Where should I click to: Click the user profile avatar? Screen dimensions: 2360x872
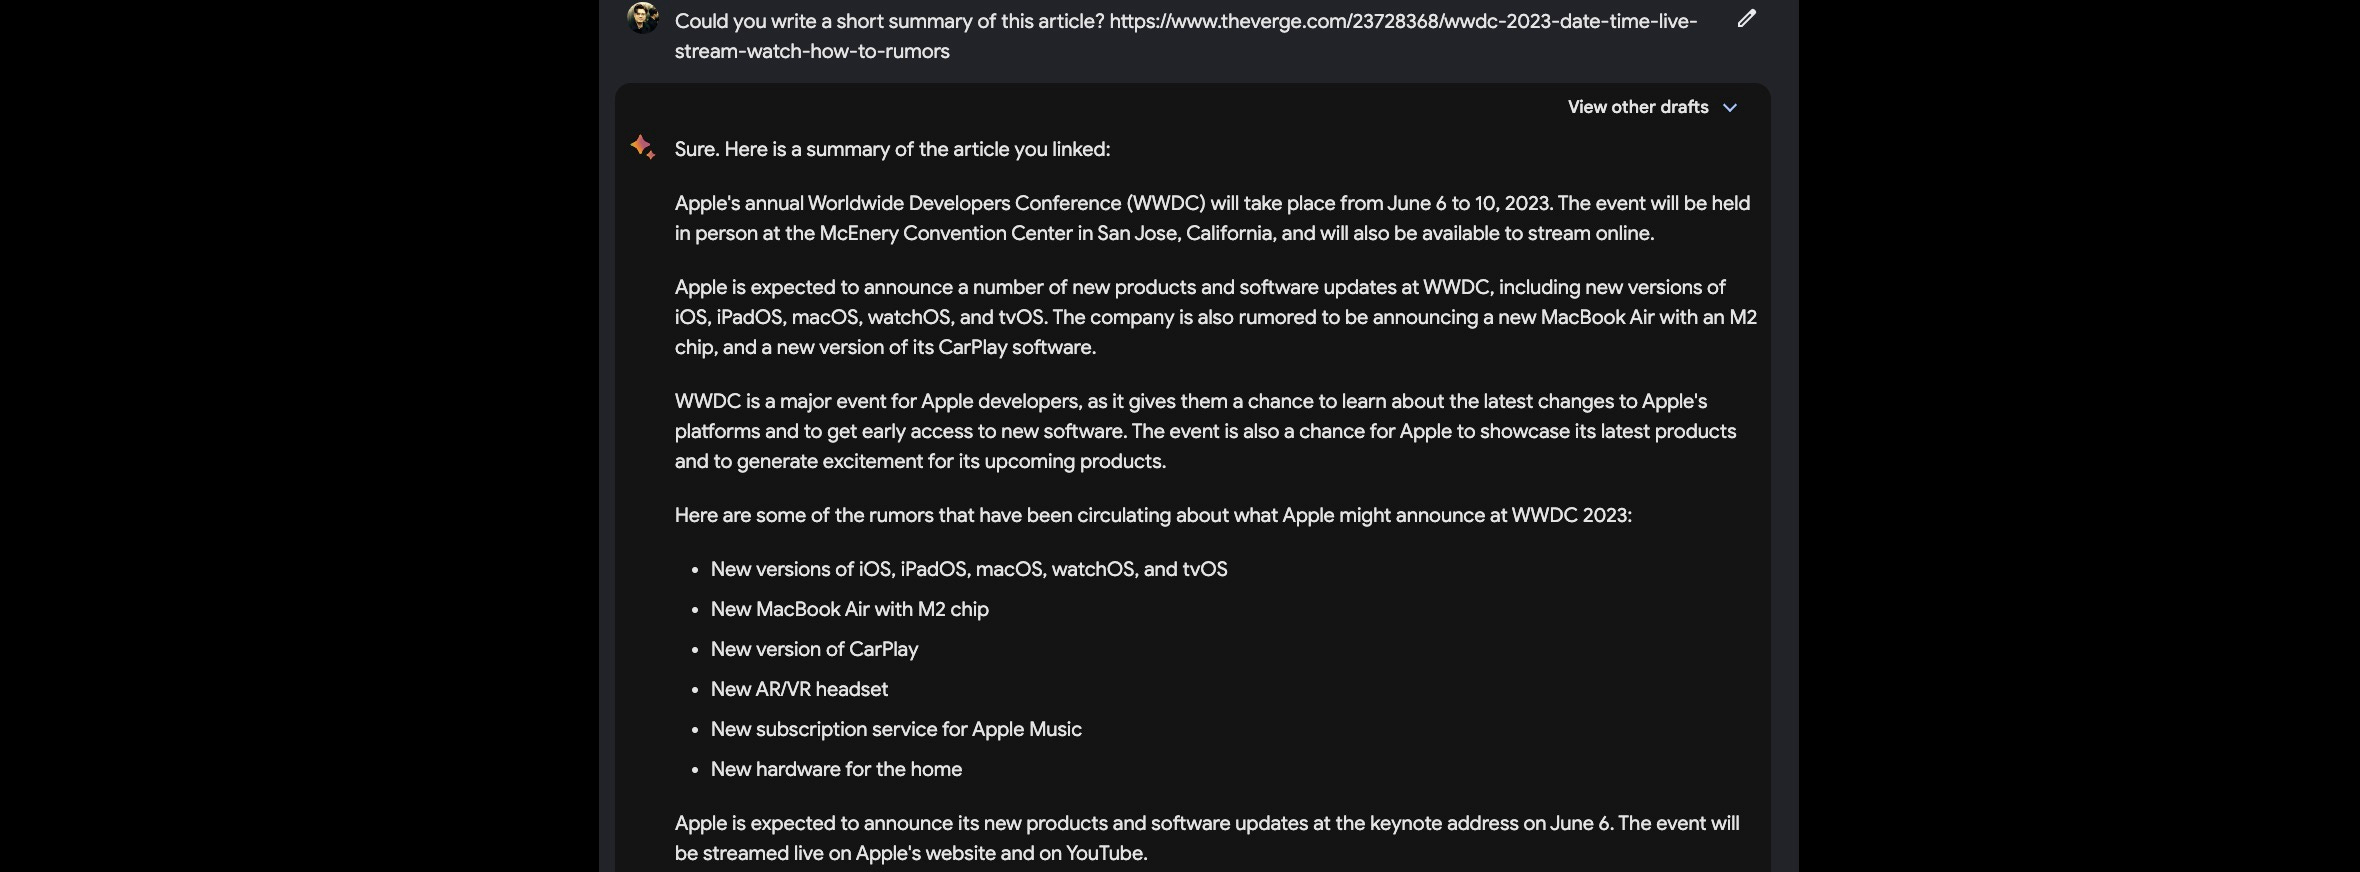point(642,18)
